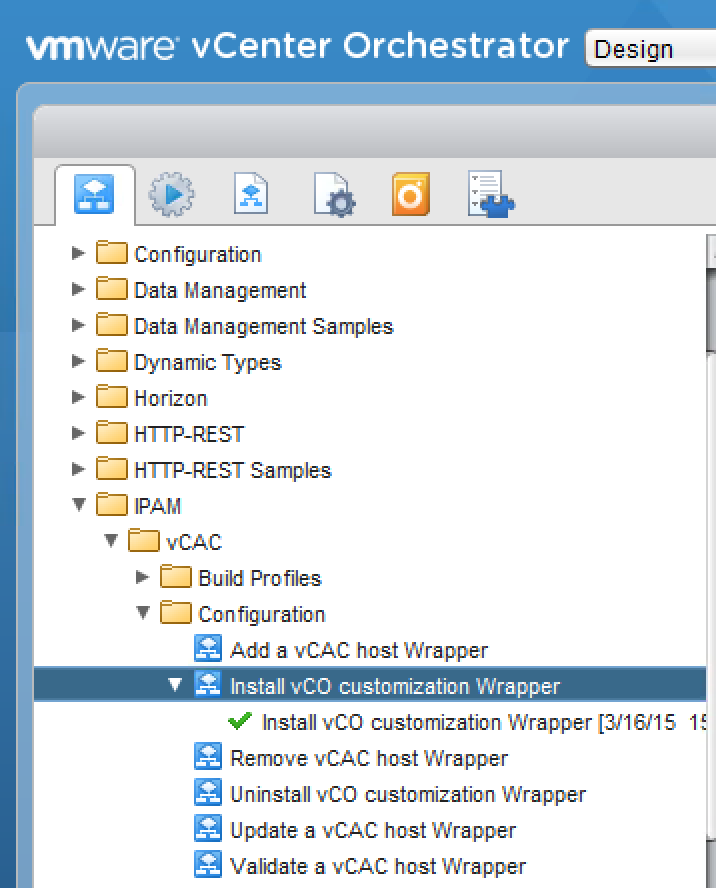Open the Actions tab with document-gear icon

click(x=335, y=195)
